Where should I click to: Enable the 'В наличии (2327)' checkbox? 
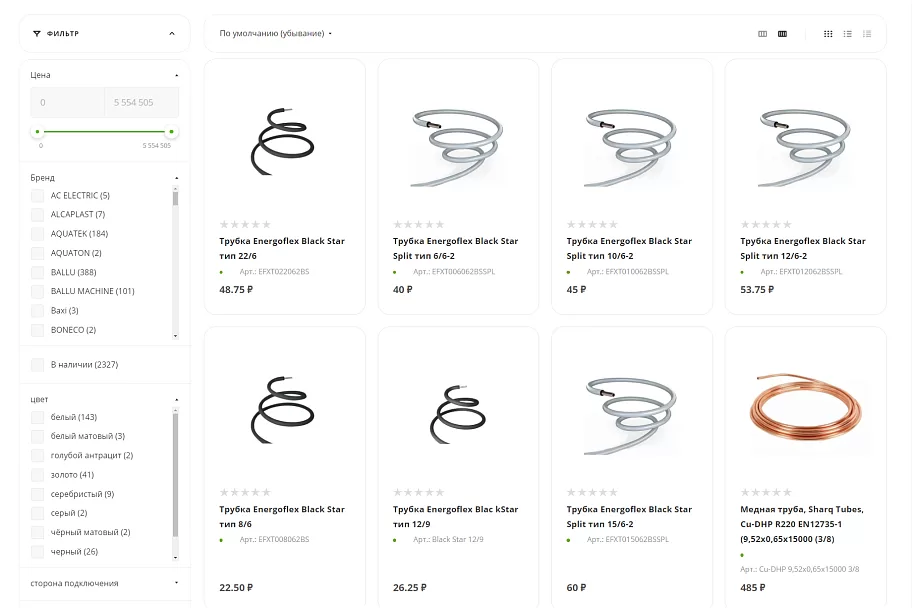click(37, 365)
